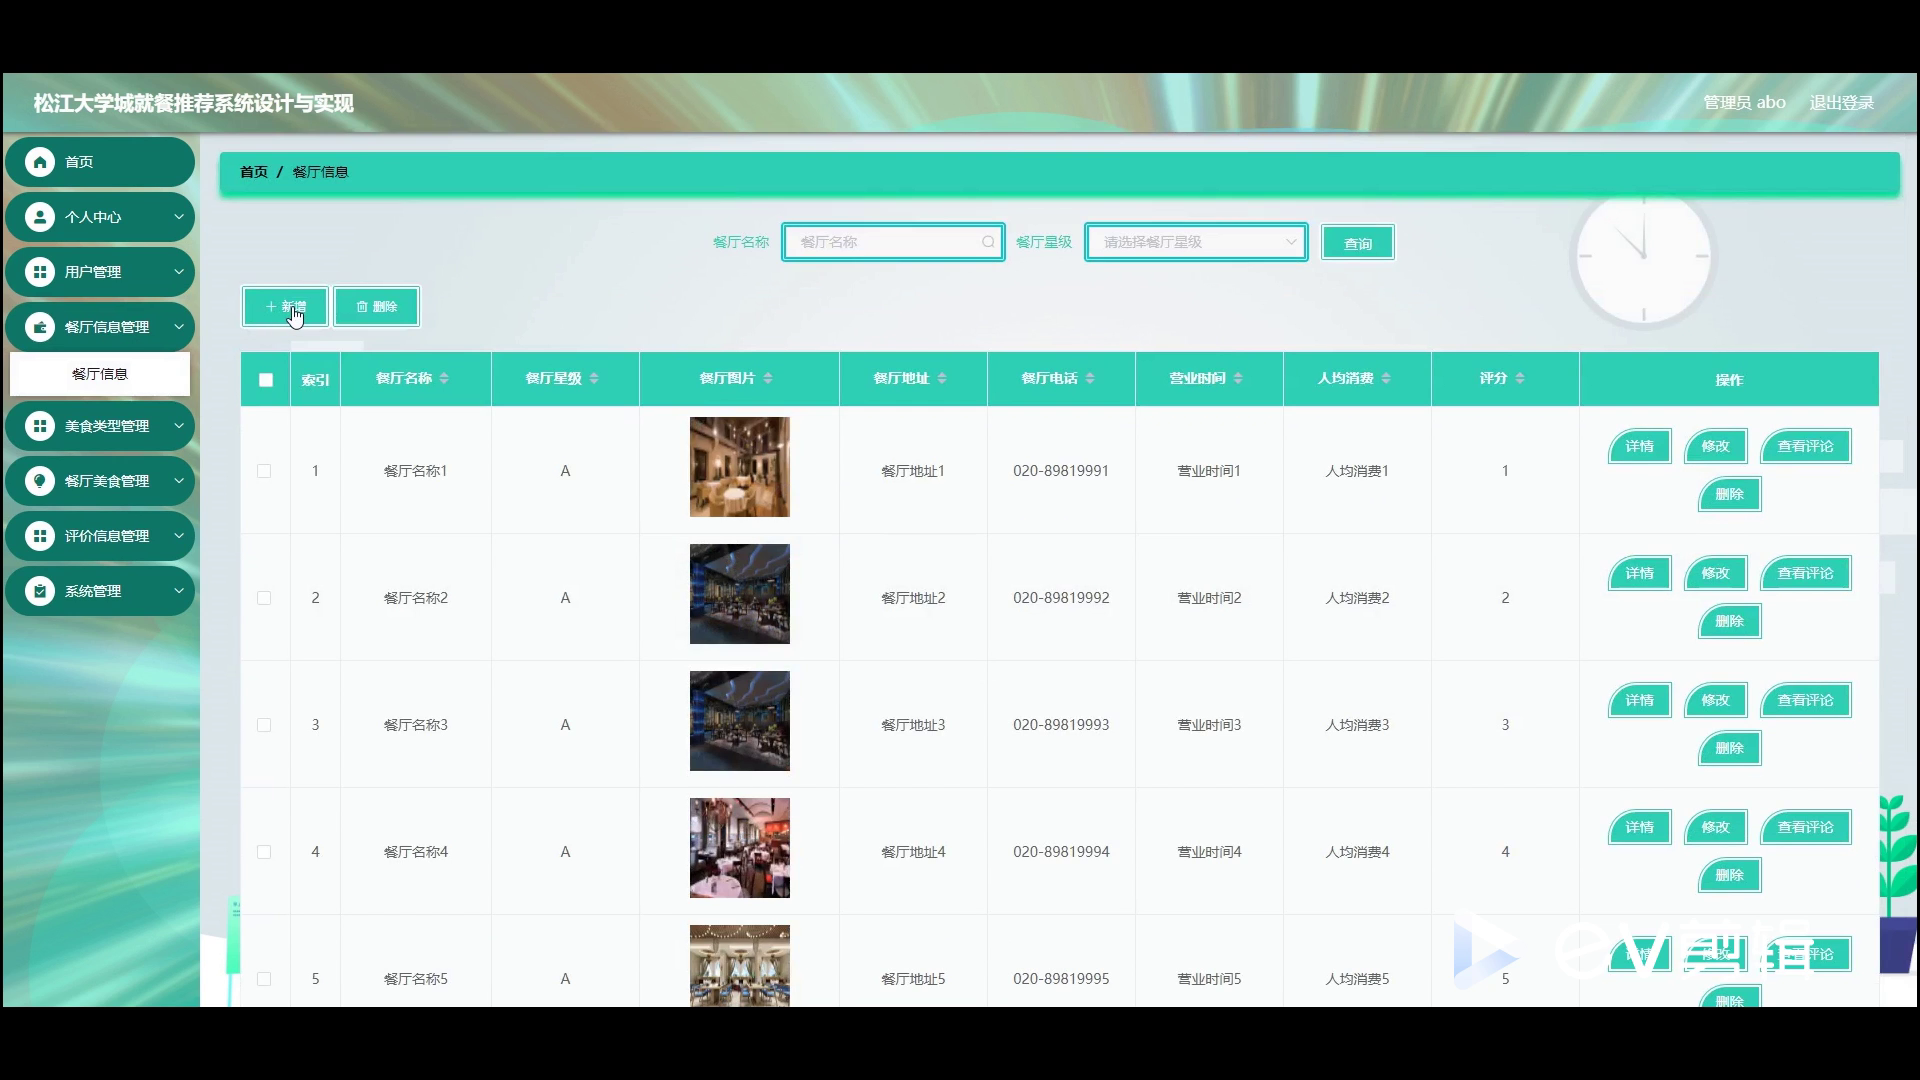
Task: Select the 餐厅信息 submenu item
Action: pyautogui.click(x=100, y=374)
